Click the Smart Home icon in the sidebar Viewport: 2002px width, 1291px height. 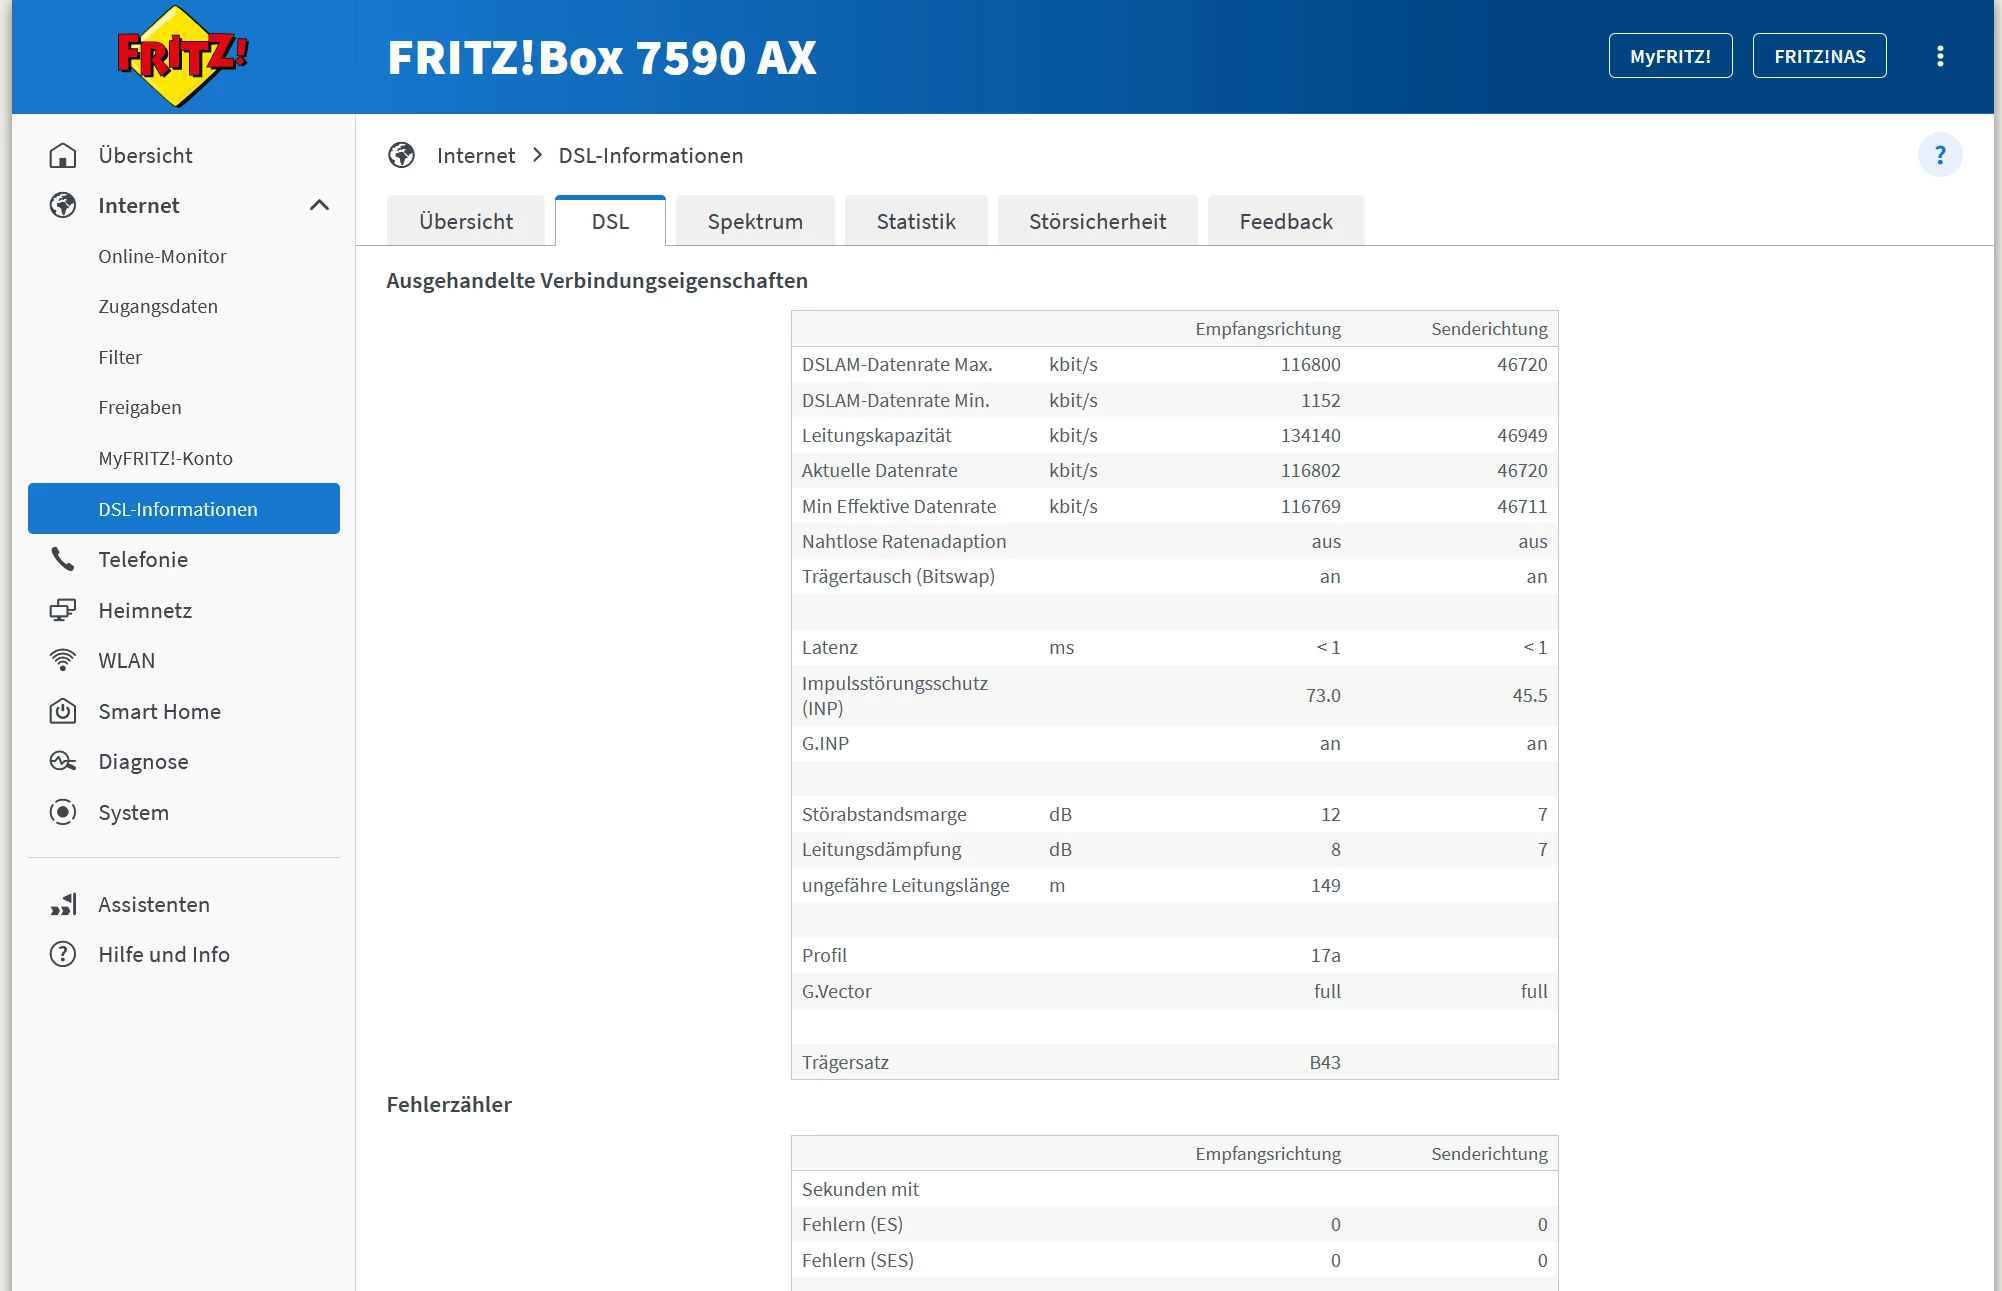point(62,712)
